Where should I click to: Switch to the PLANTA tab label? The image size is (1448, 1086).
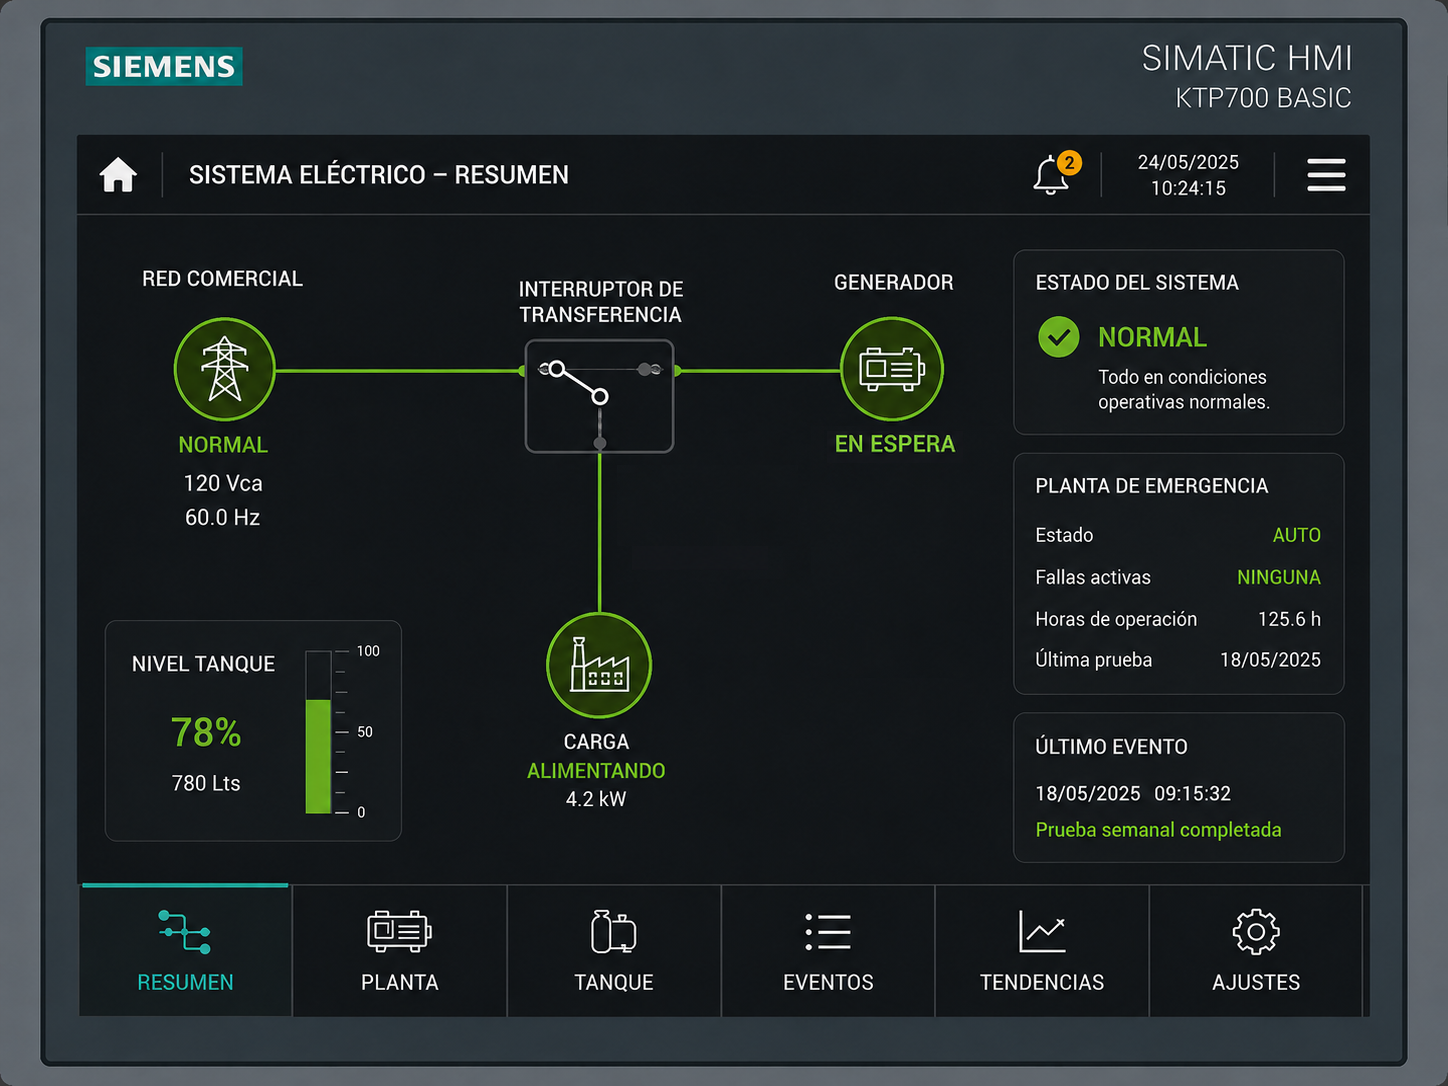(x=399, y=982)
